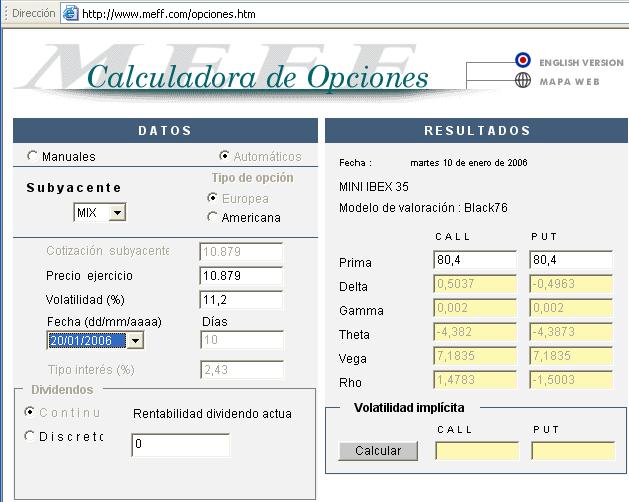This screenshot has height=502, width=629.
Task: Click the 'Tipo de opción' label
Action: 252,177
